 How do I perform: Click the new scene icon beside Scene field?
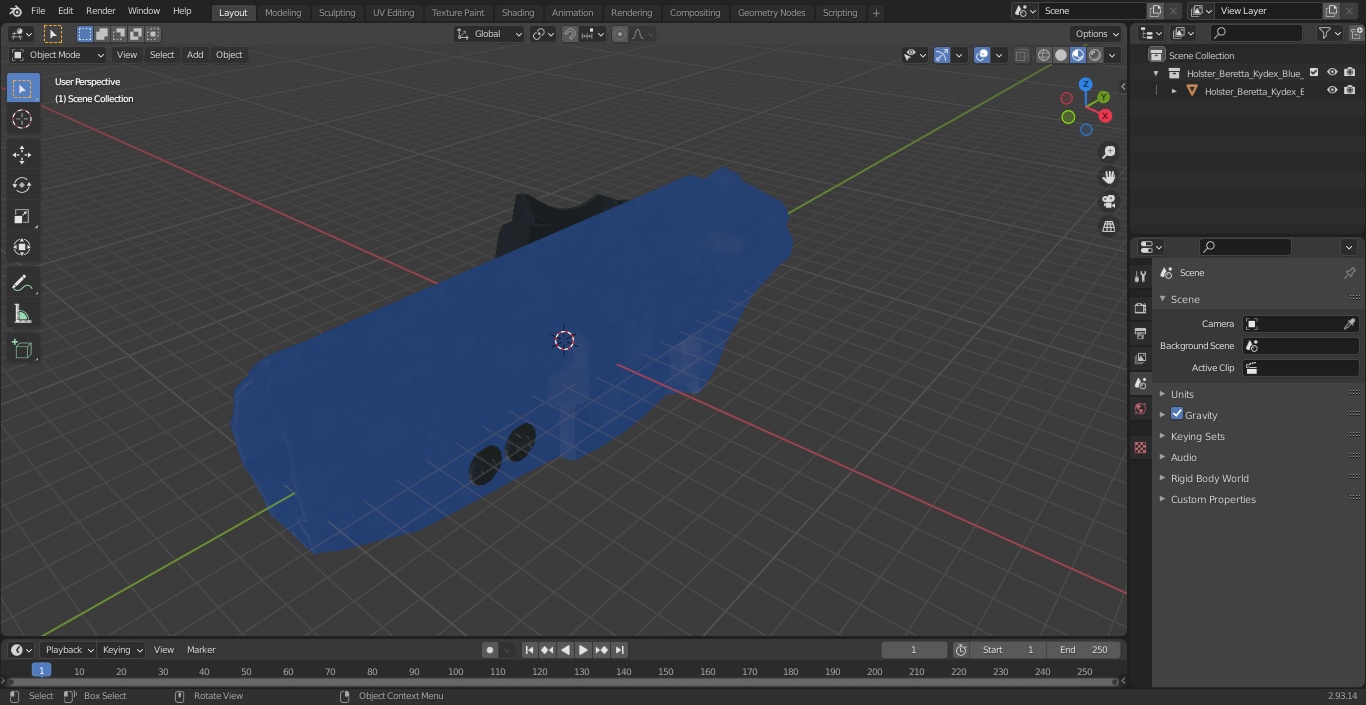[1156, 11]
